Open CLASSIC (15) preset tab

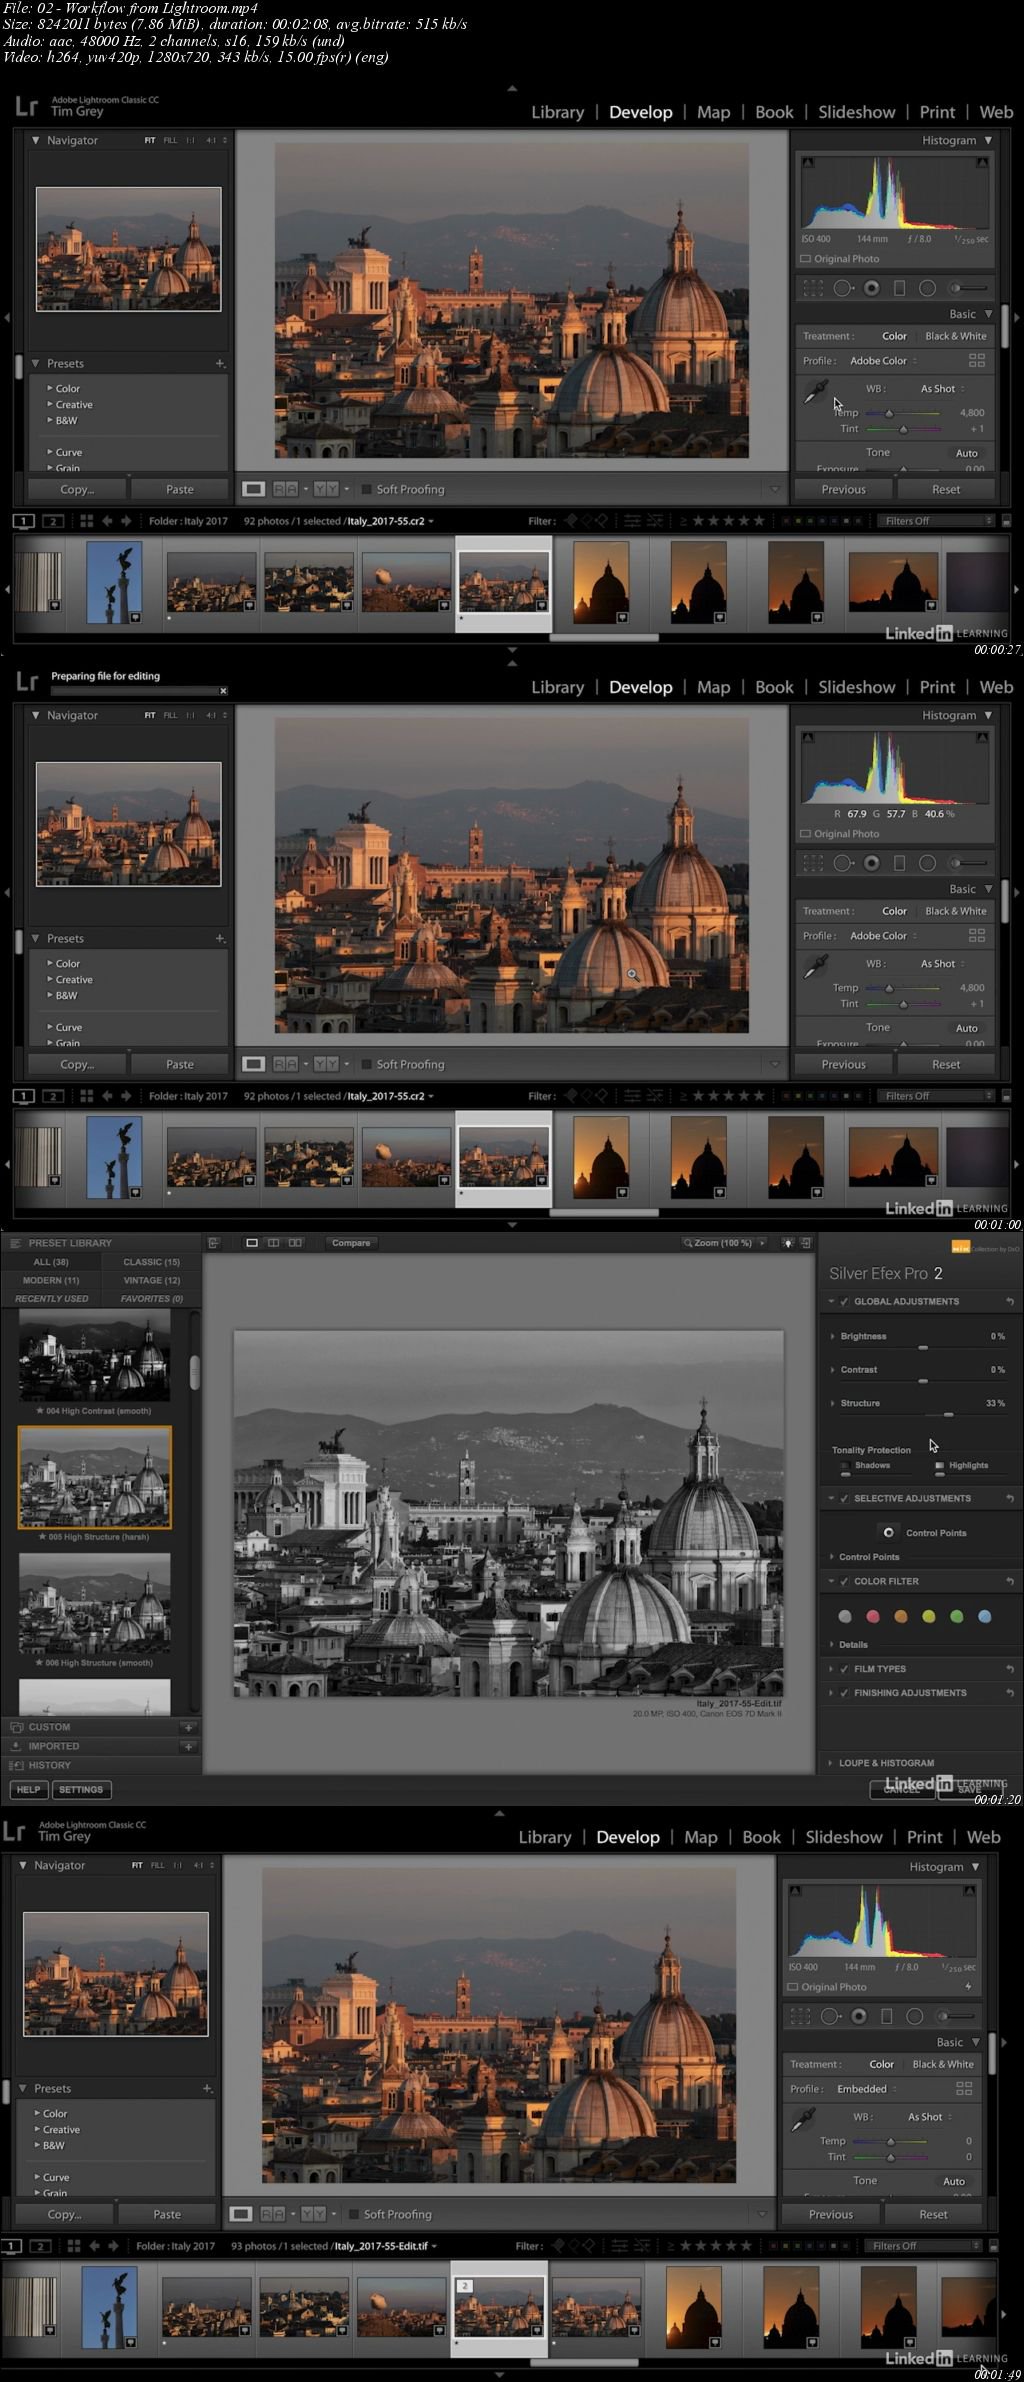coord(151,1262)
